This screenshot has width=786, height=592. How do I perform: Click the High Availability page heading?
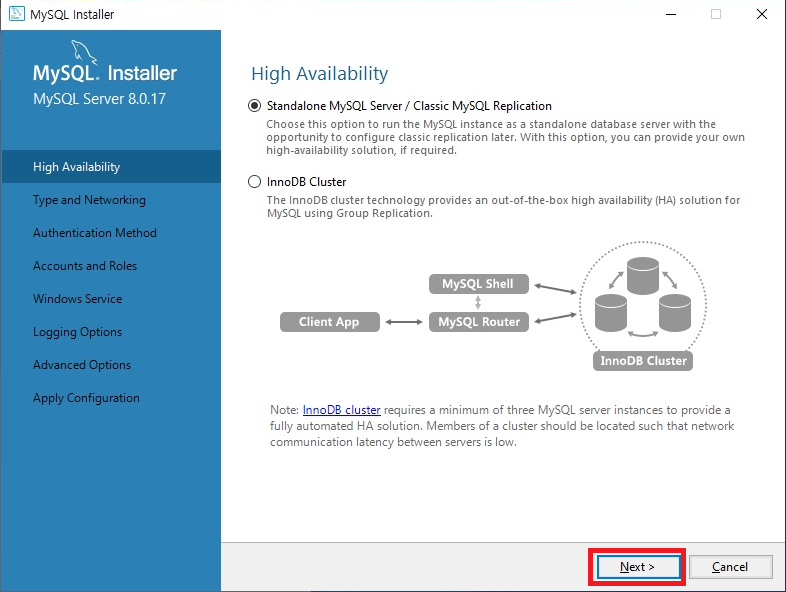coord(320,74)
